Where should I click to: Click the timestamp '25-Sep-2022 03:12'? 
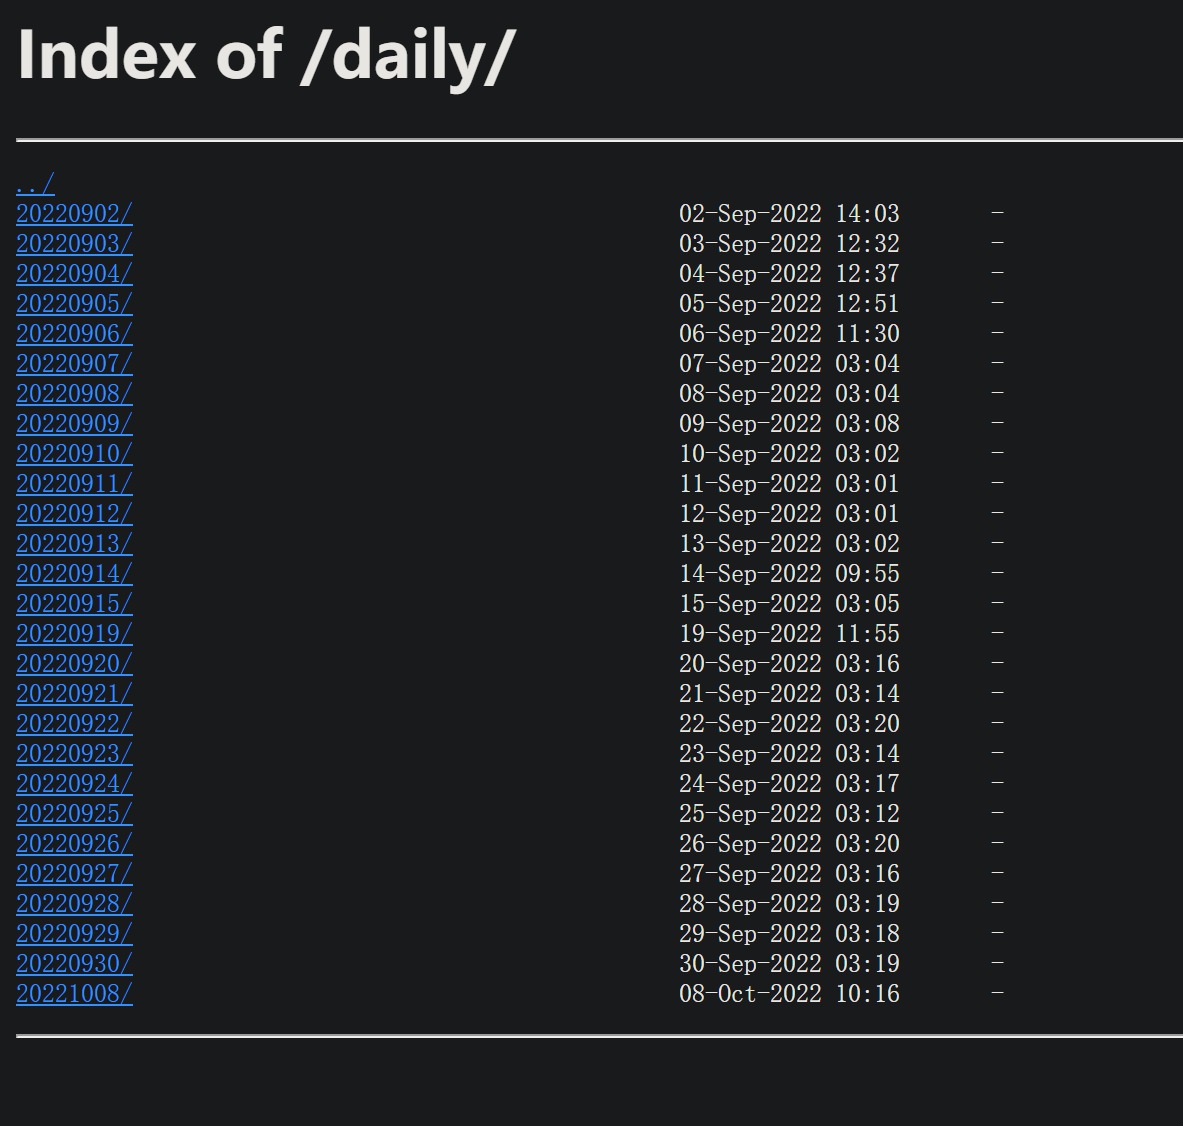coord(789,814)
